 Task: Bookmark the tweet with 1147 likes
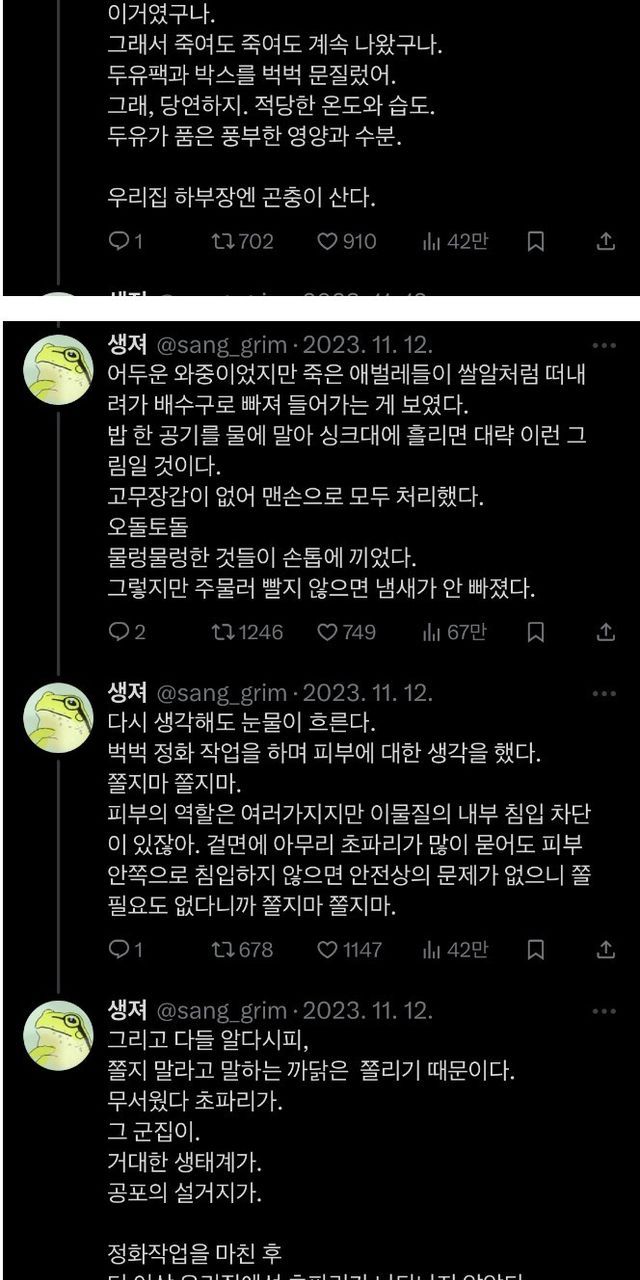click(x=535, y=948)
